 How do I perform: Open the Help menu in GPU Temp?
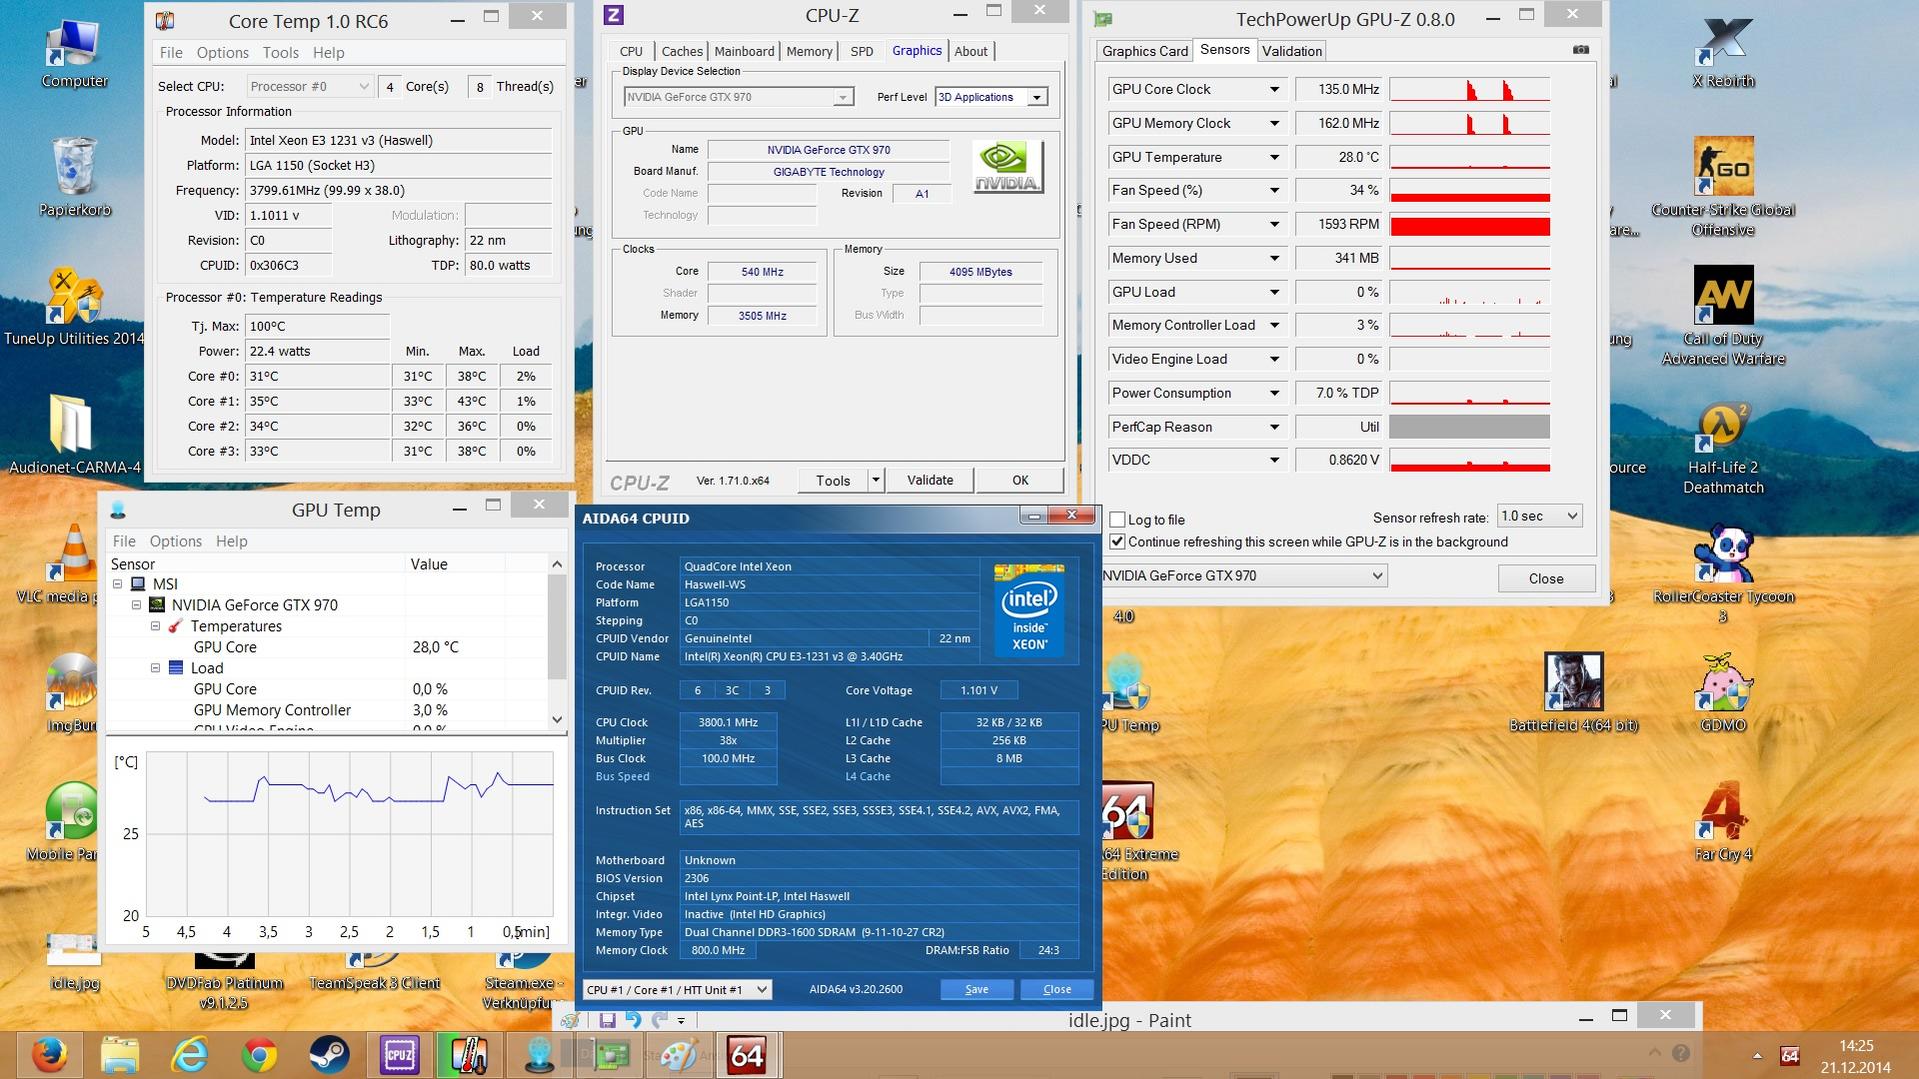[x=231, y=542]
